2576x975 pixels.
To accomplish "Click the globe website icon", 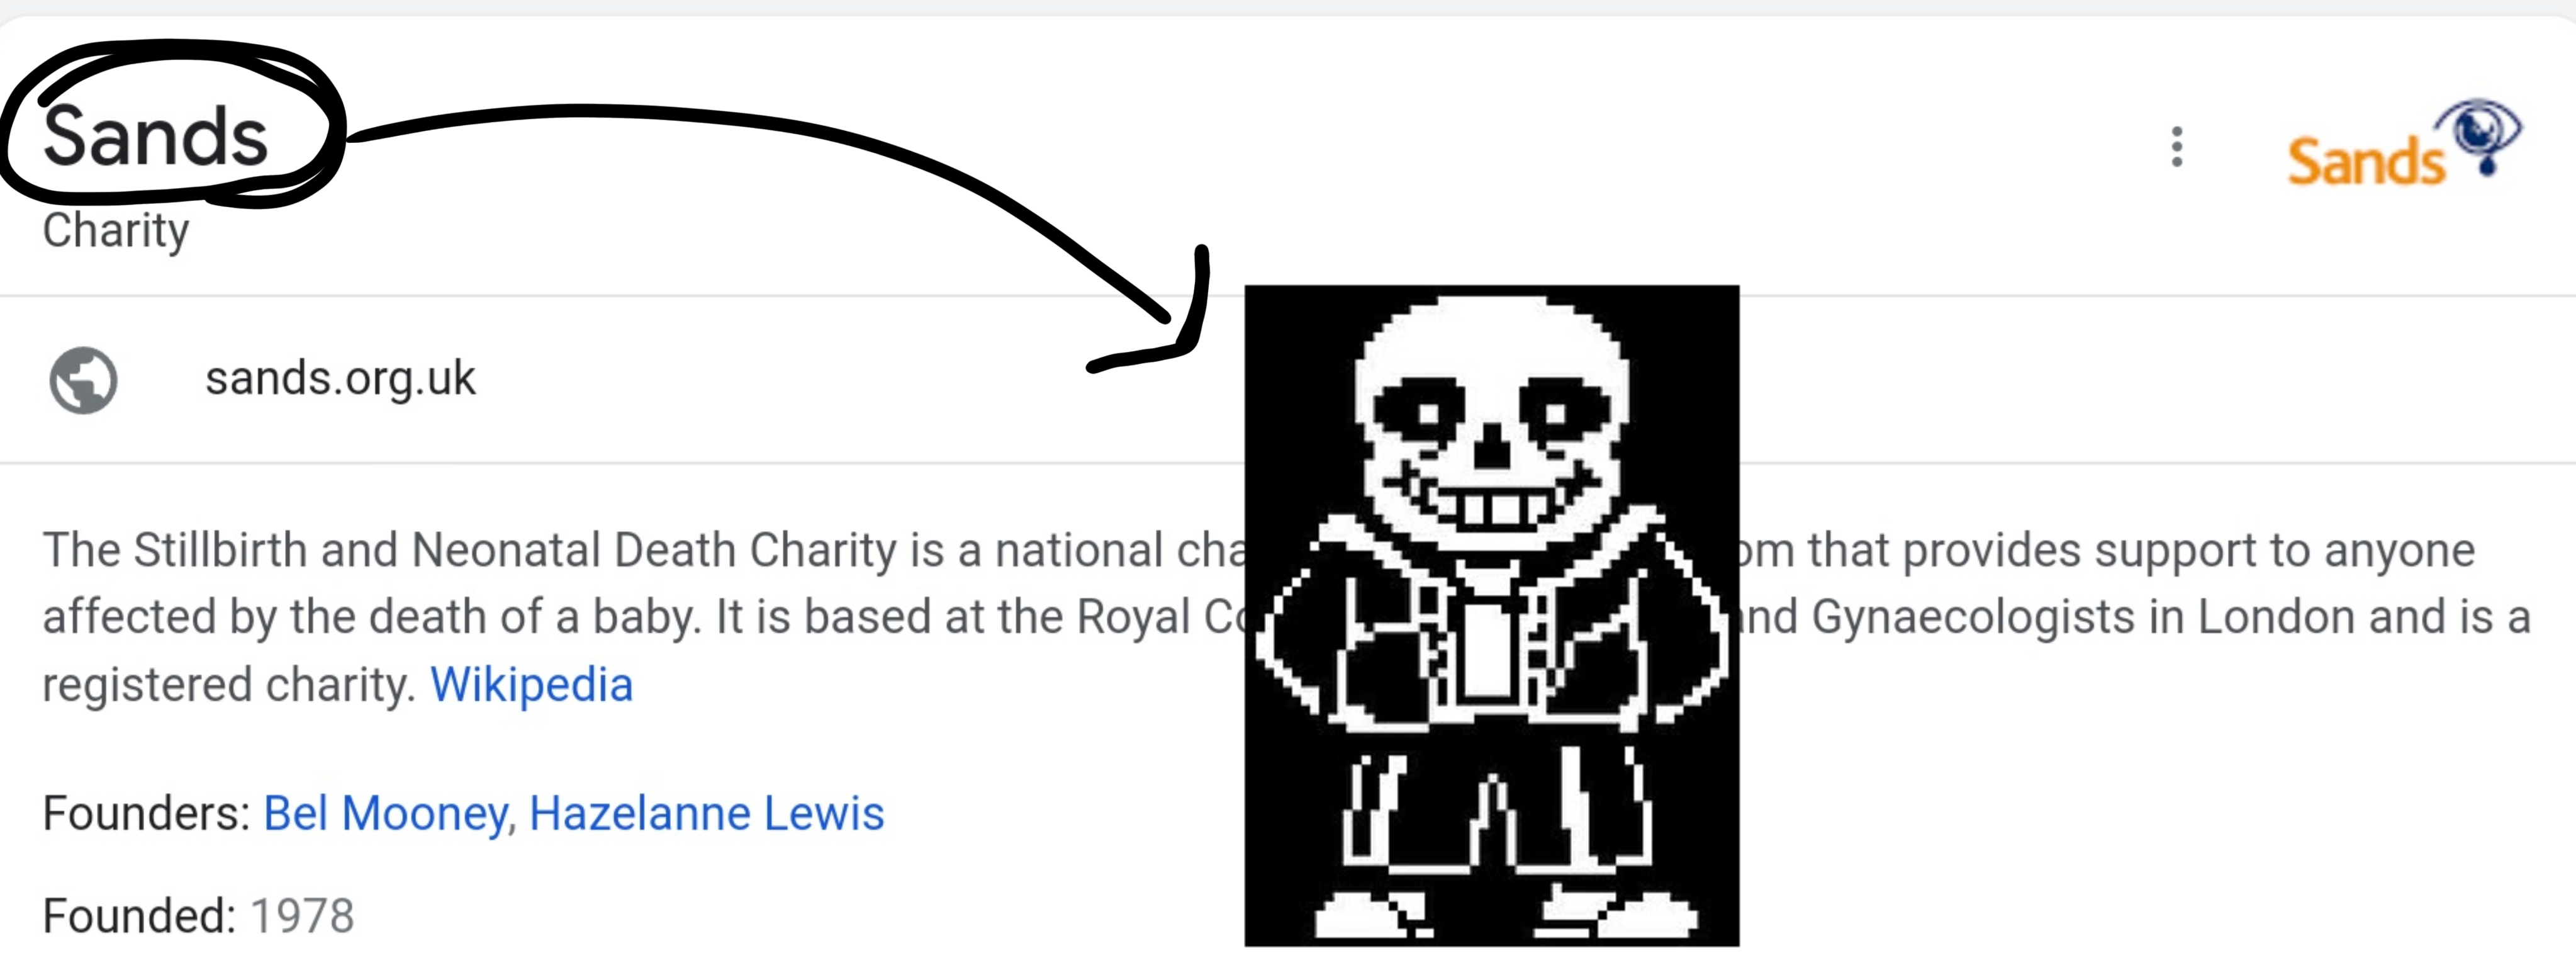I will (x=83, y=380).
